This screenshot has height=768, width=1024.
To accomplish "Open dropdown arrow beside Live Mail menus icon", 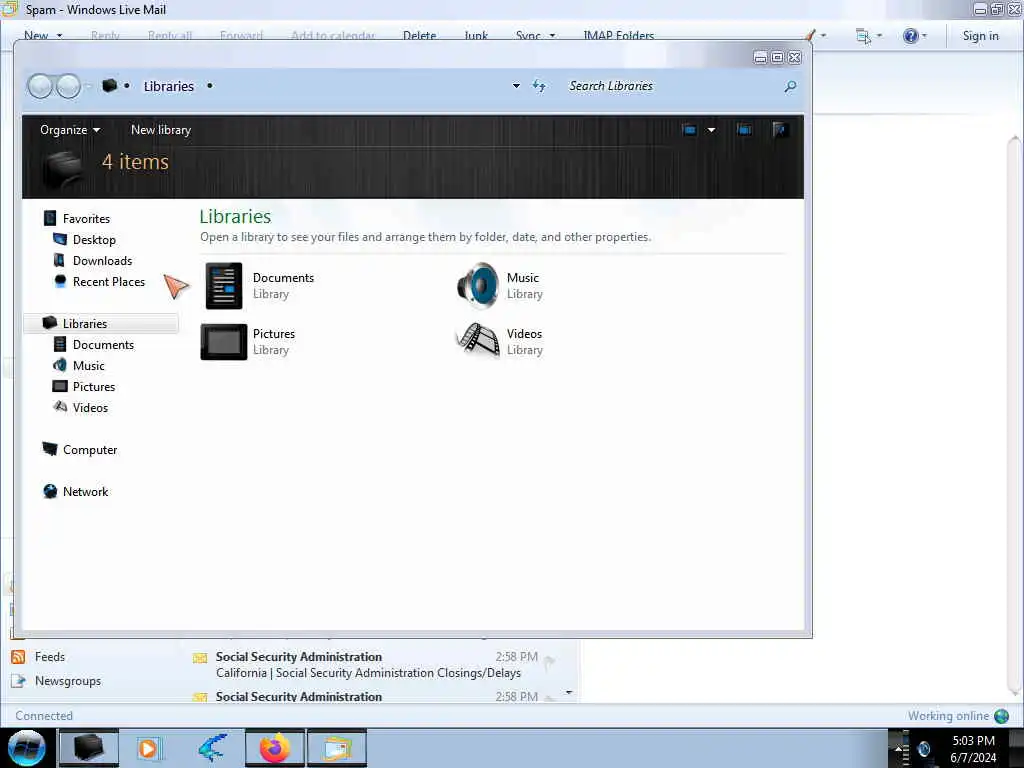I will click(879, 36).
